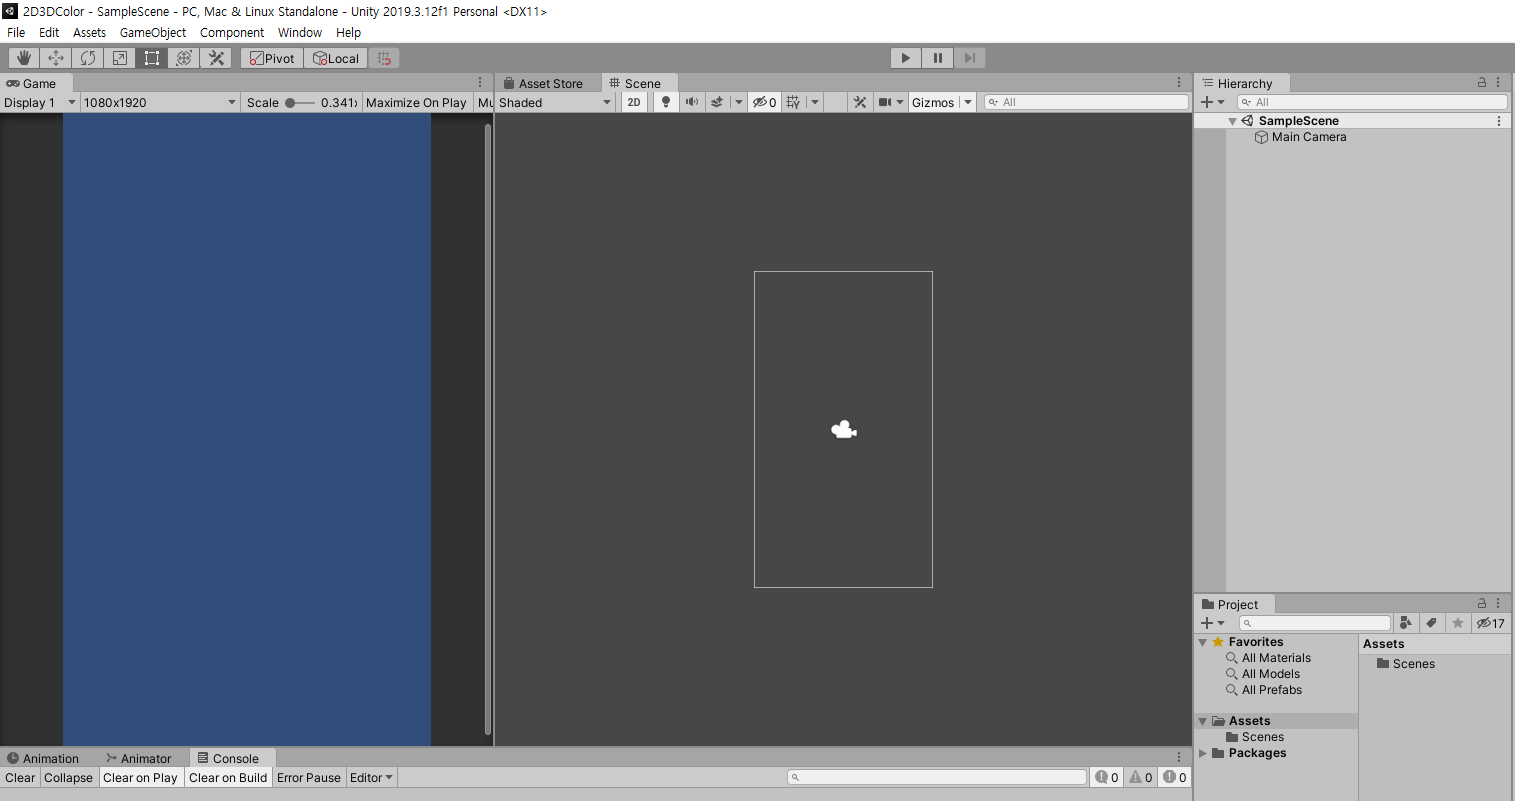The height and width of the screenshot is (801, 1515).
Task: Open Hierarchy create plus dropdown
Action: point(1213,102)
